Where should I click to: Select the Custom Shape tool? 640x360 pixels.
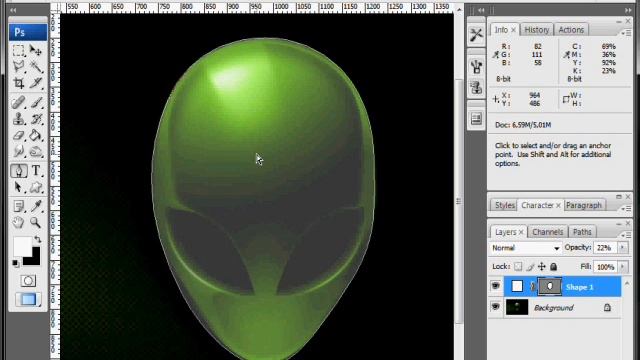click(36, 187)
